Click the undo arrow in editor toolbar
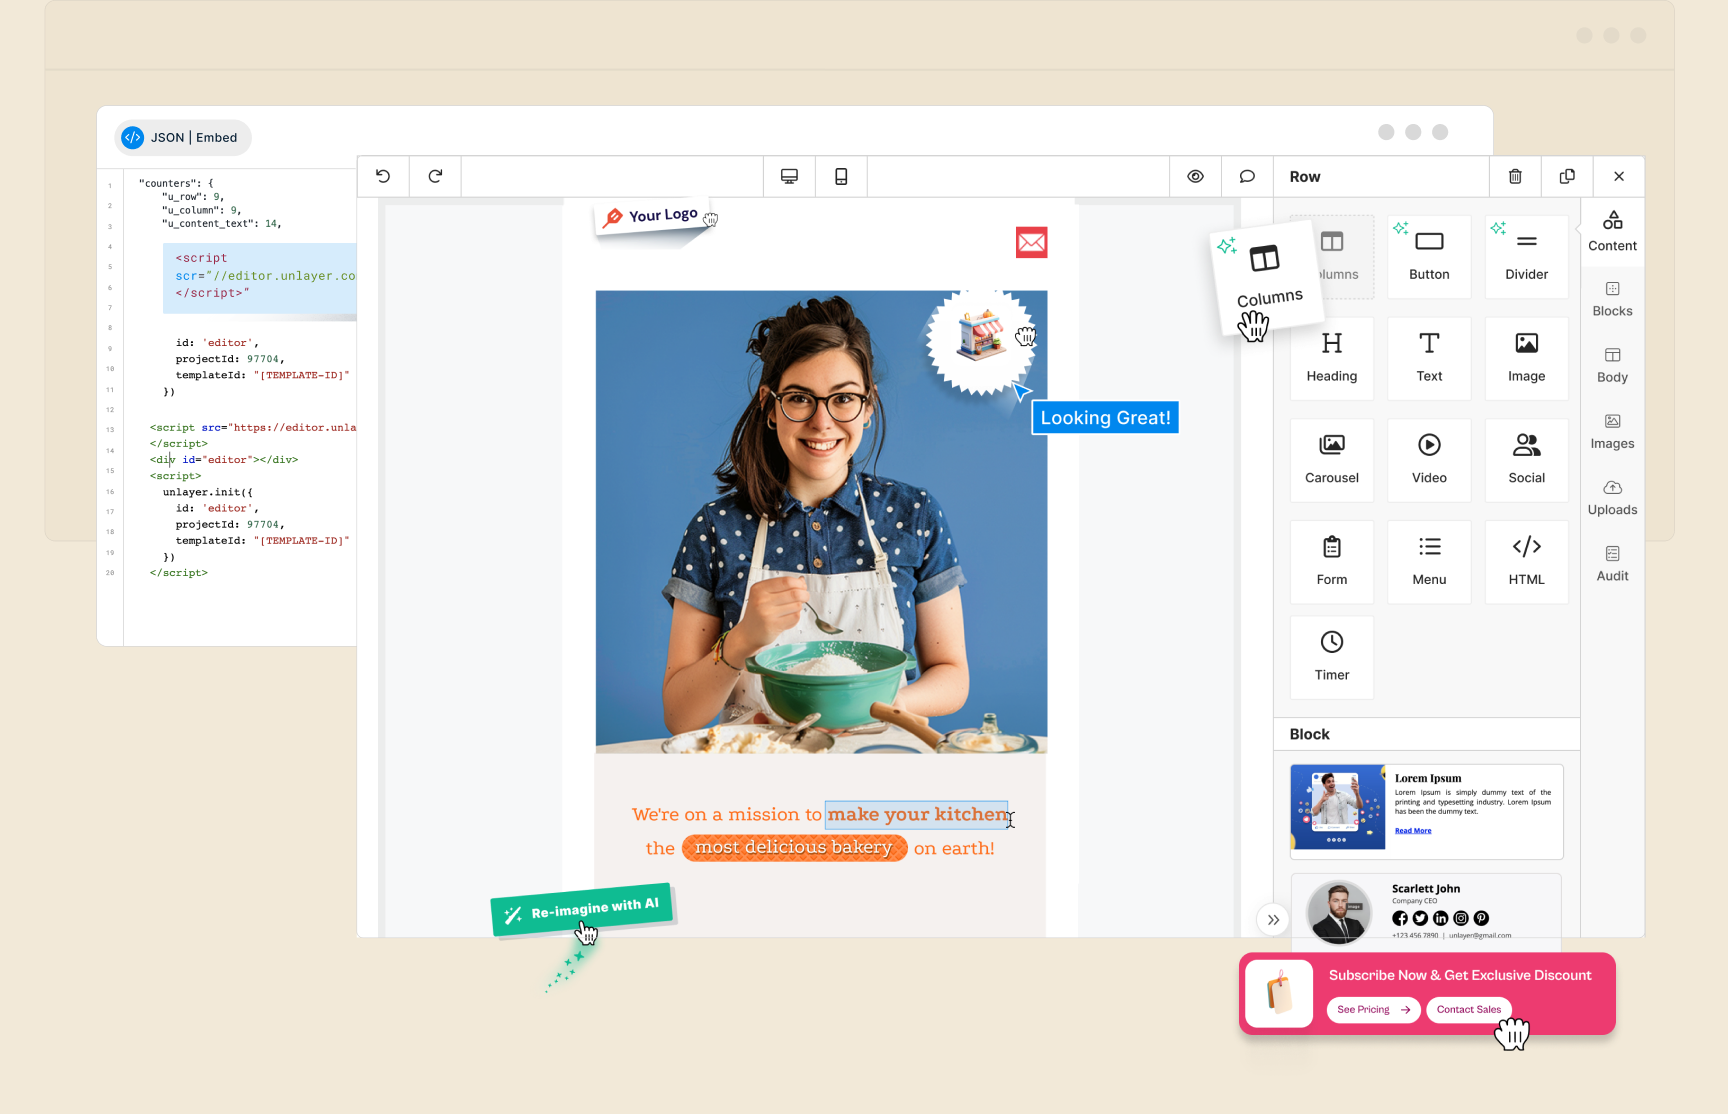The height and width of the screenshot is (1114, 1728). [383, 176]
